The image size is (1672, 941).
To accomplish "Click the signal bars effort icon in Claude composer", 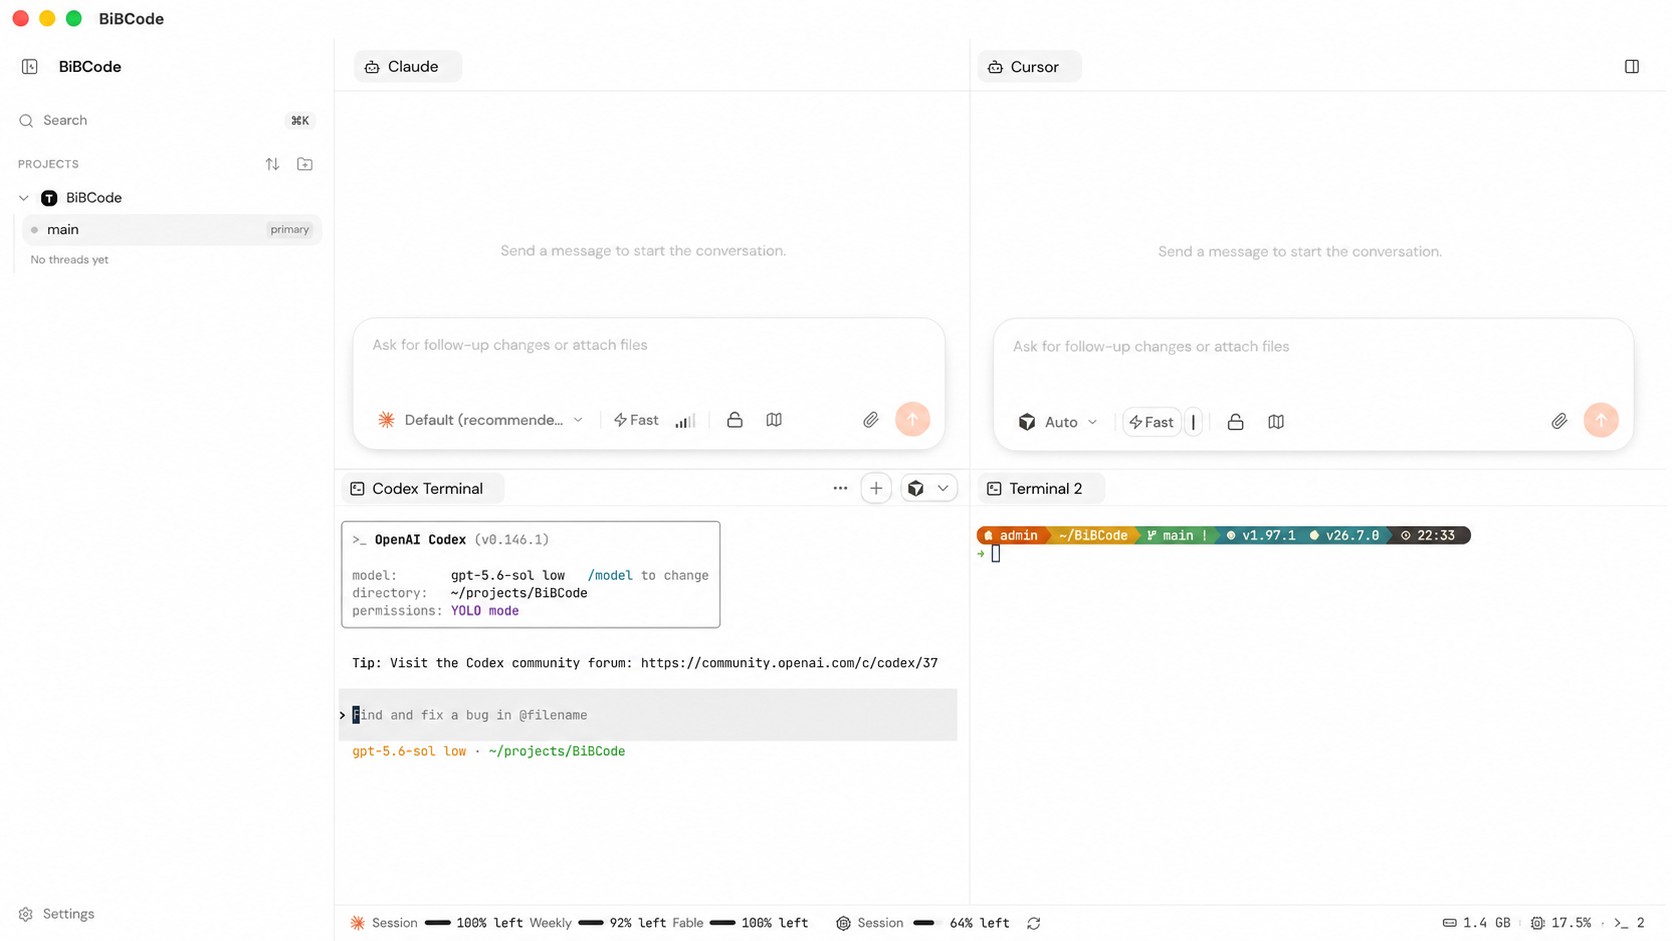I will [x=685, y=421].
